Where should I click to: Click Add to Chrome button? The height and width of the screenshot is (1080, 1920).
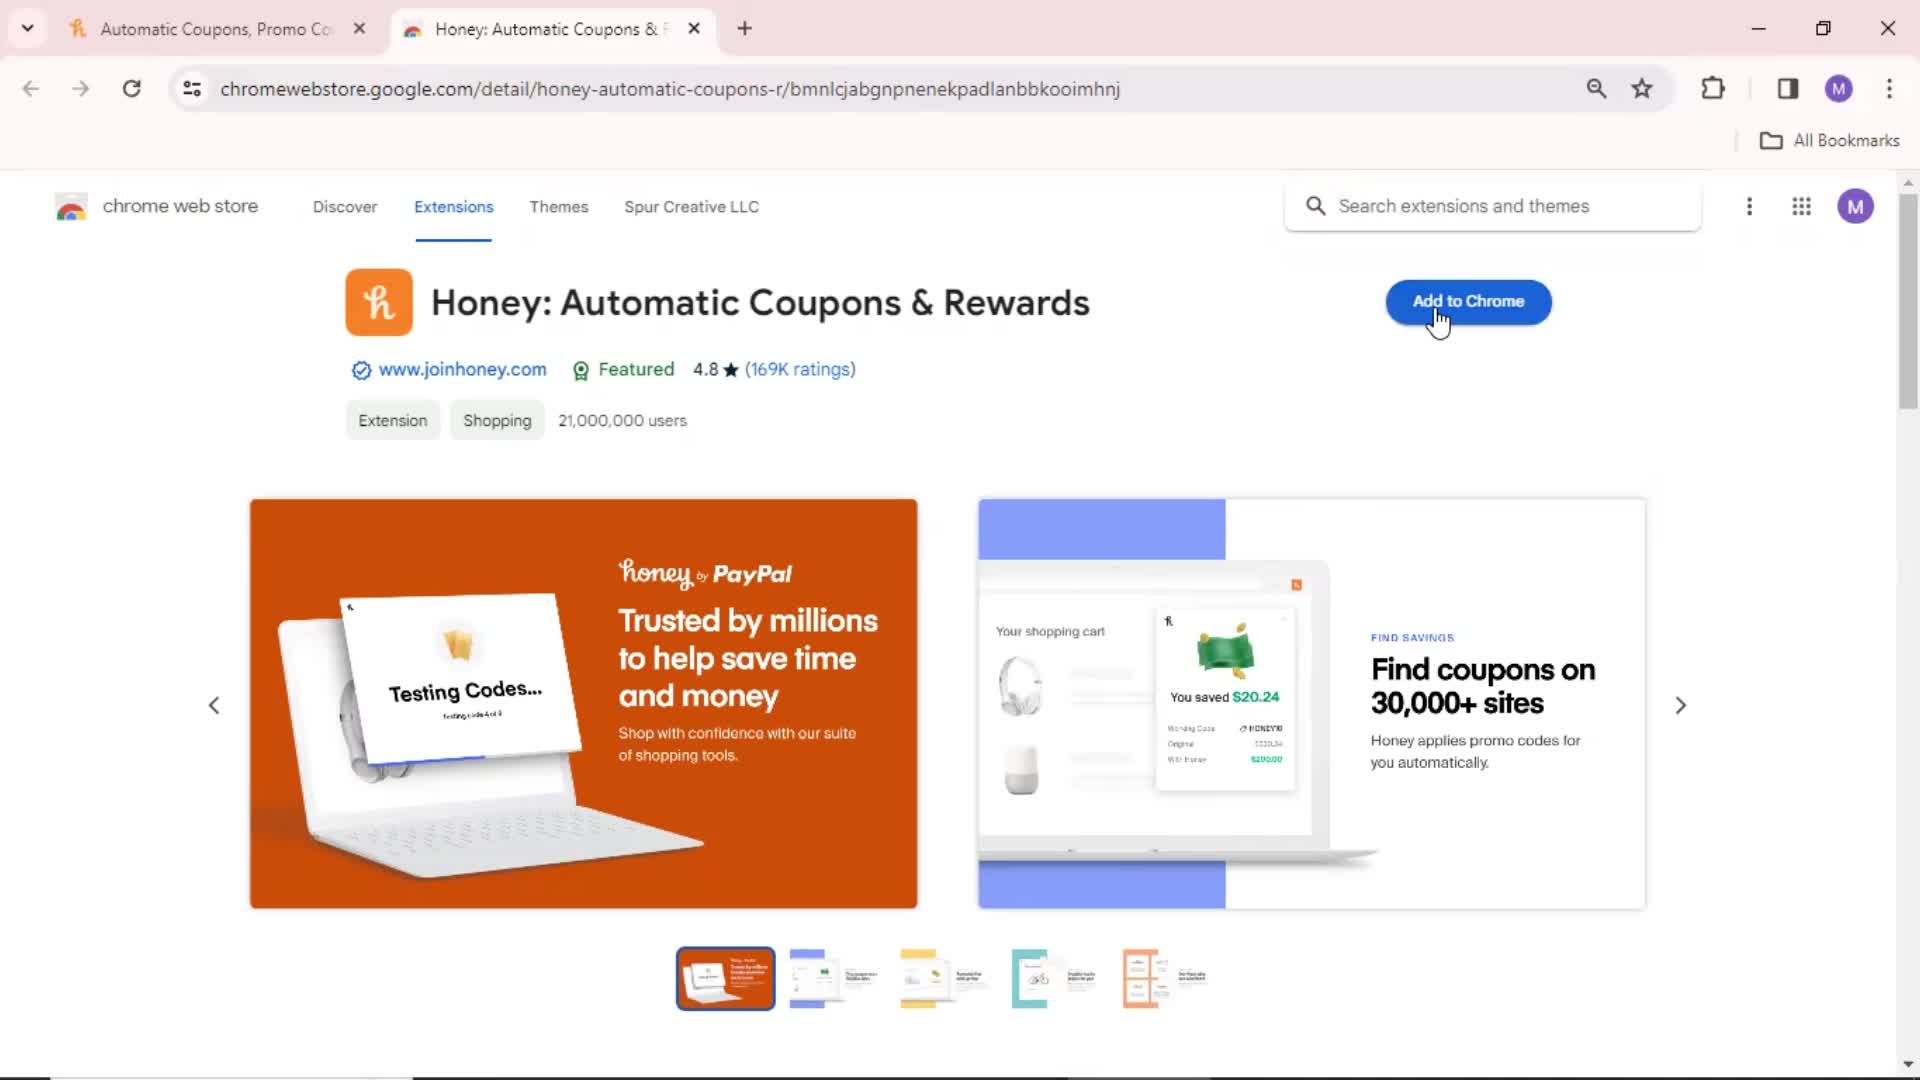[x=1468, y=302]
